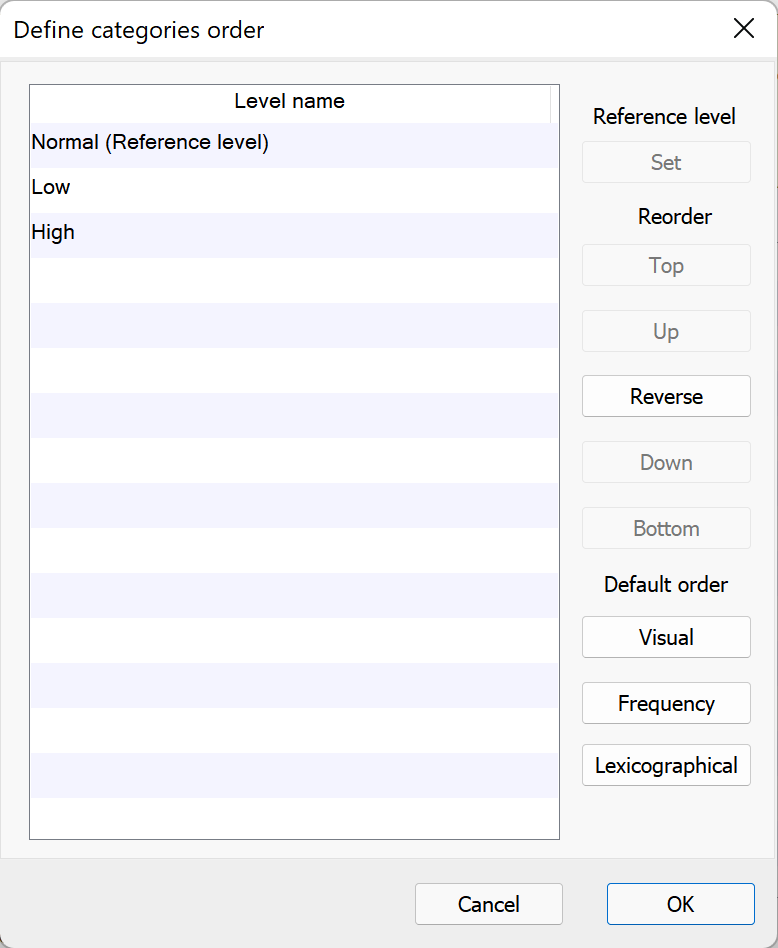Image resolution: width=778 pixels, height=948 pixels.
Task: Click the Reorder section label
Action: (675, 217)
